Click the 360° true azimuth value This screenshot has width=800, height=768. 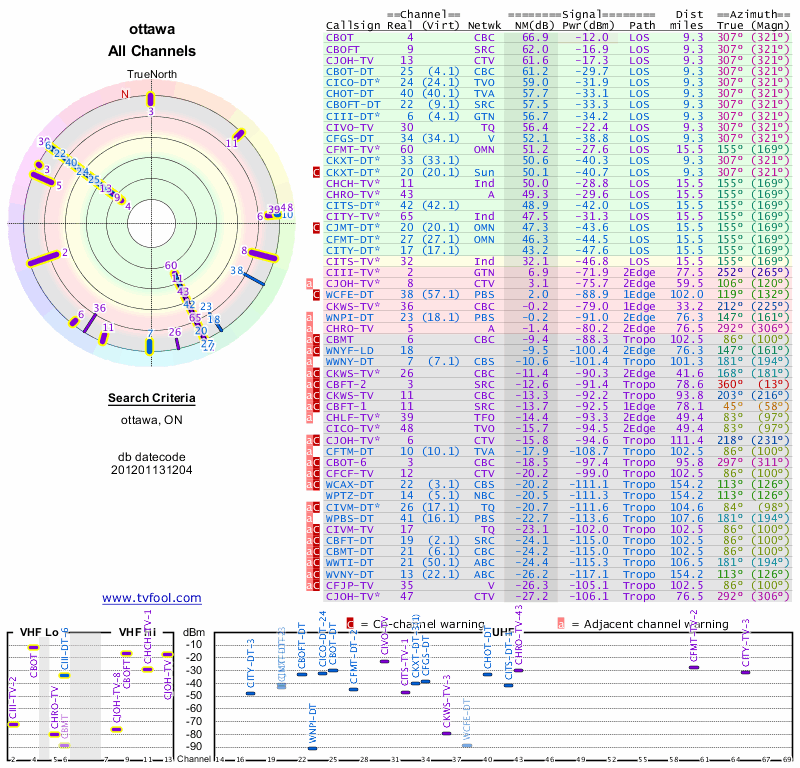pos(730,384)
